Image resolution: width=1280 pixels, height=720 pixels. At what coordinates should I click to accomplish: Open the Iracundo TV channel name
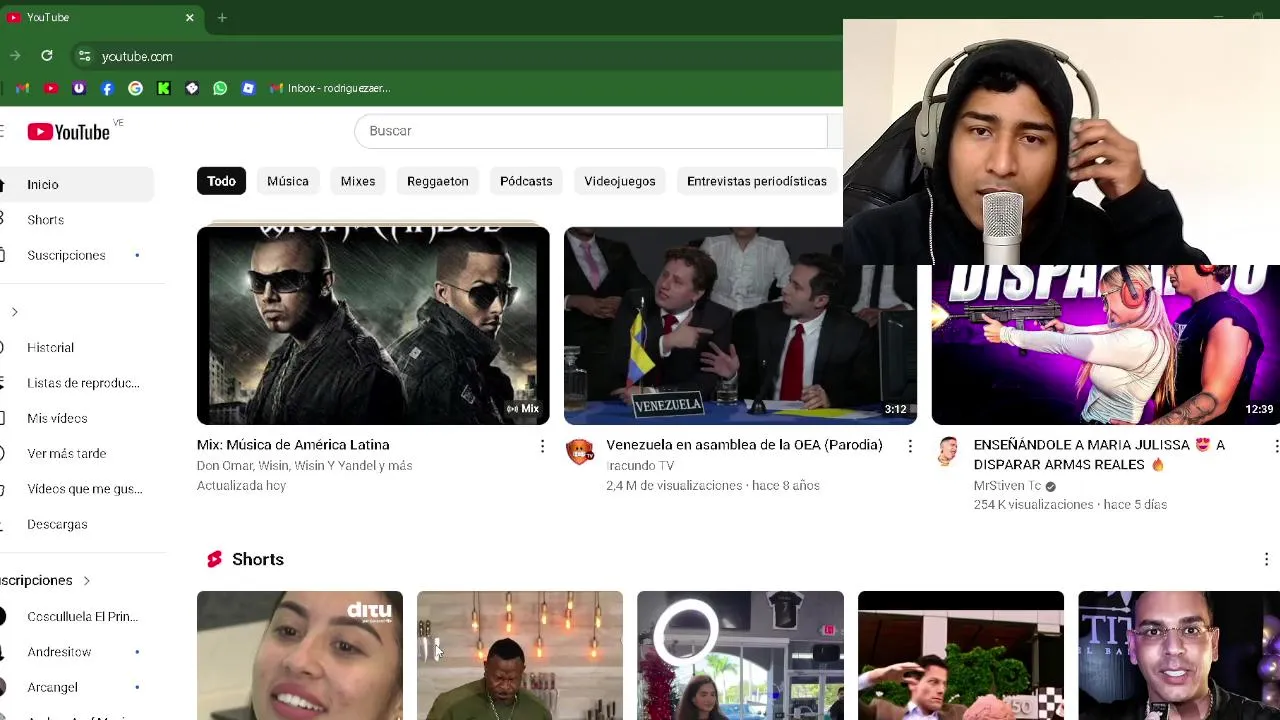[640, 466]
